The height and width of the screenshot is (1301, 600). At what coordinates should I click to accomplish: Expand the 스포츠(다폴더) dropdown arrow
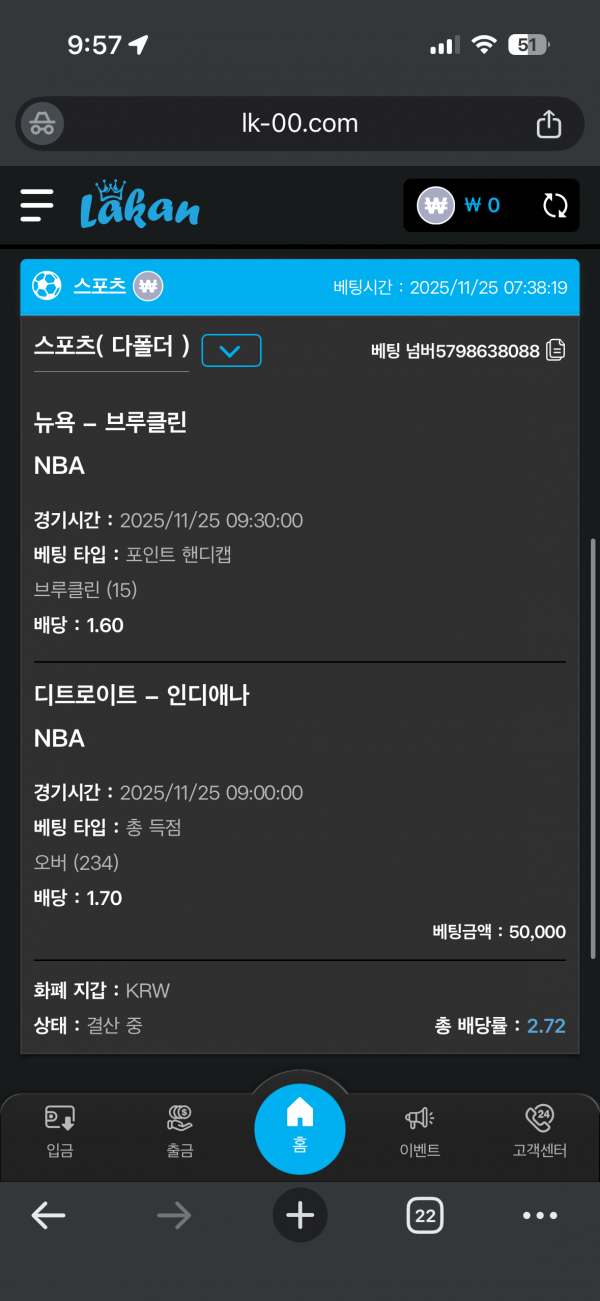coord(231,350)
